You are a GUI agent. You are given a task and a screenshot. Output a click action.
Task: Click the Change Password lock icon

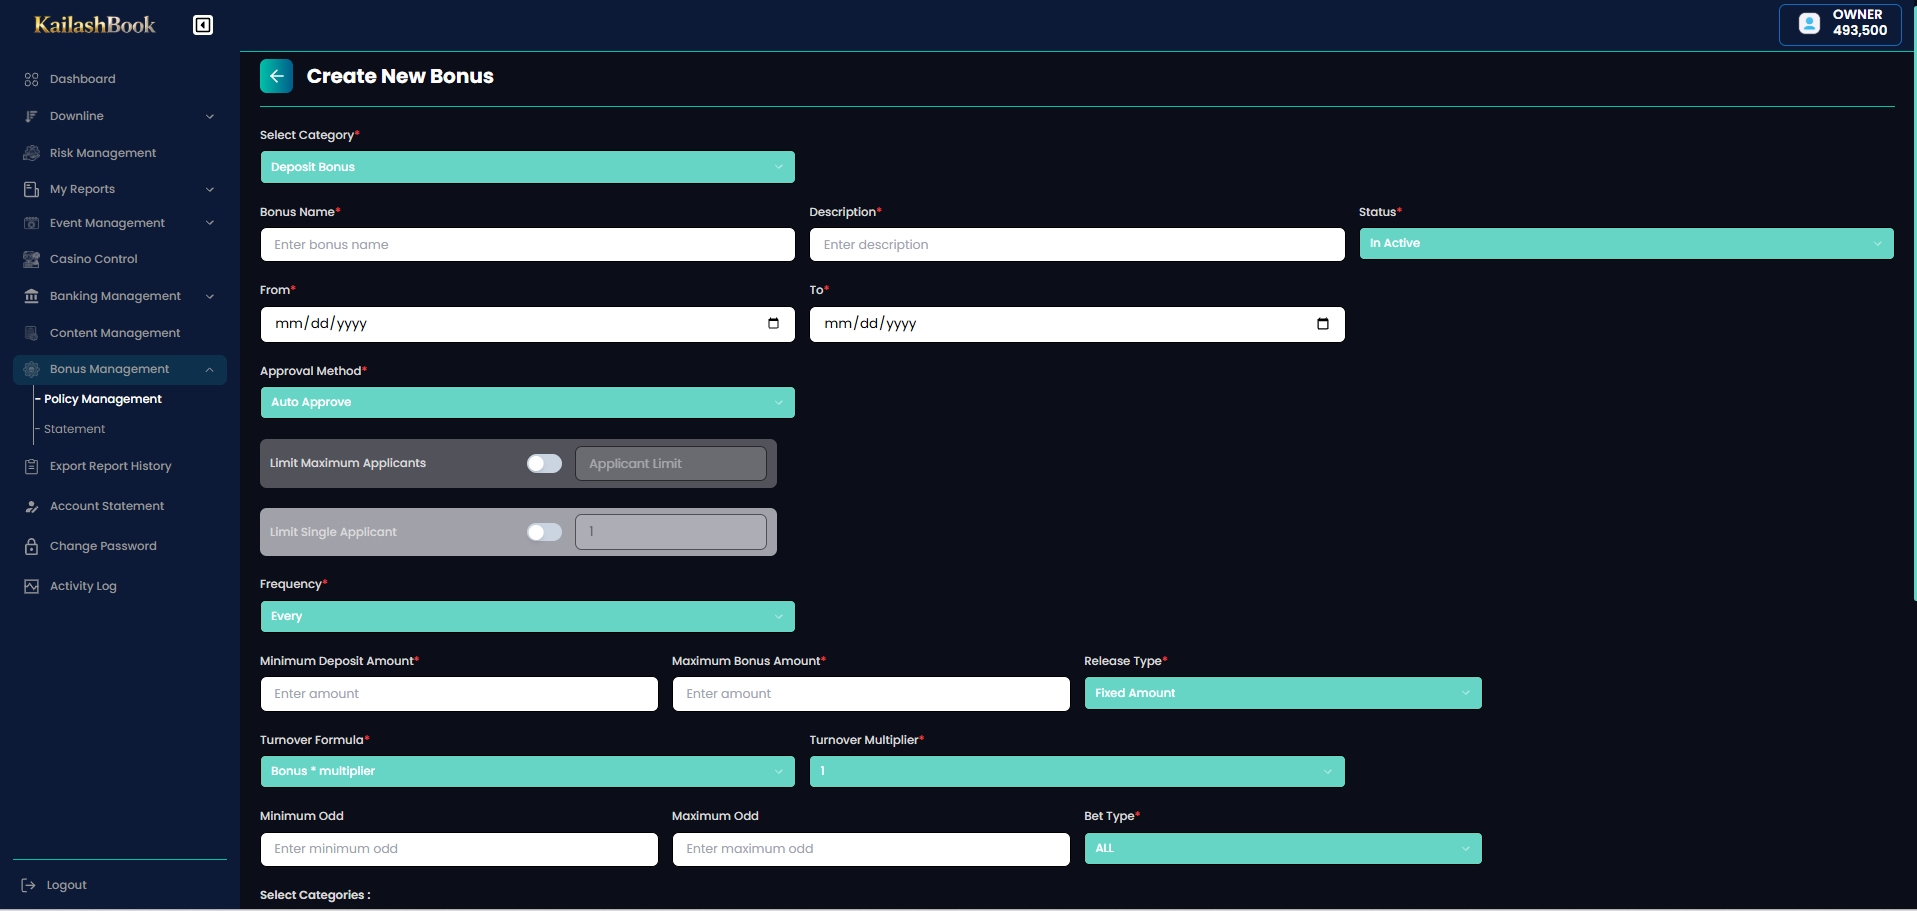31,546
